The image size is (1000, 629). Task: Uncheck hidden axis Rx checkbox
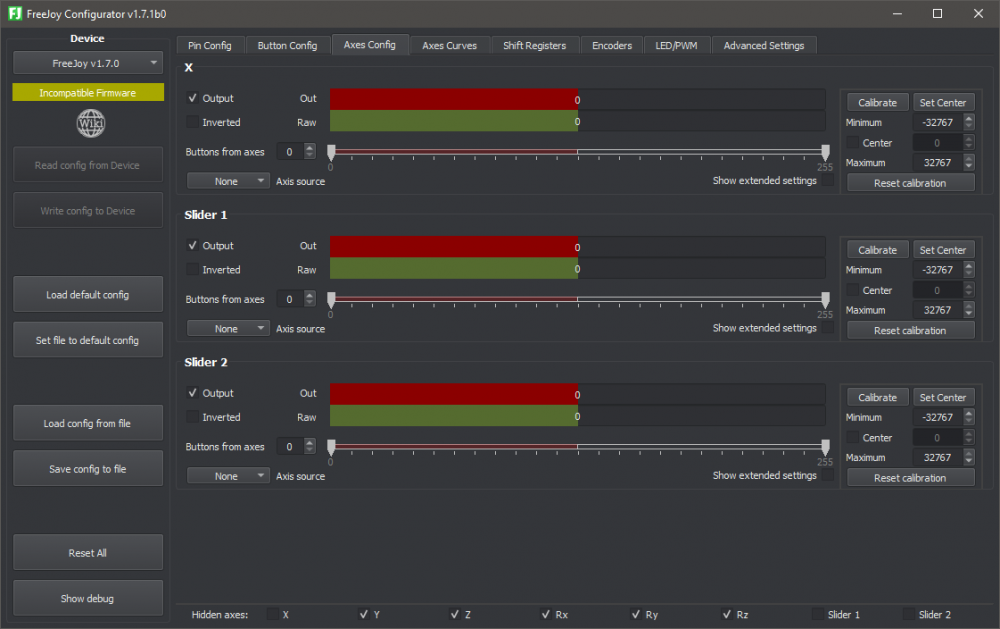[x=546, y=614]
